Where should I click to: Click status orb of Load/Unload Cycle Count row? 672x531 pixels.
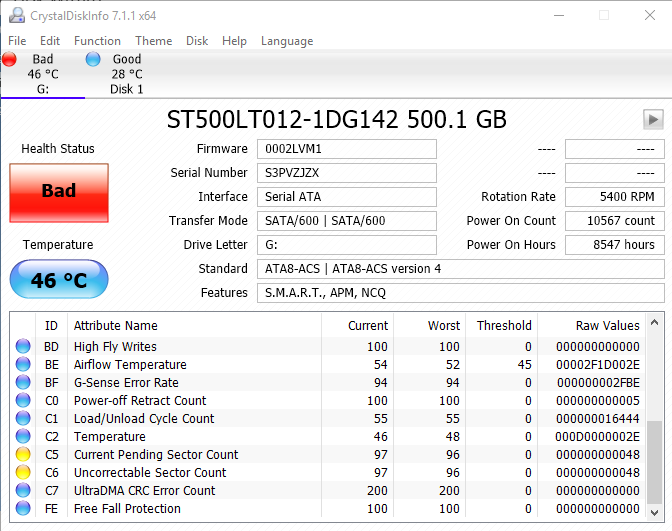23,418
